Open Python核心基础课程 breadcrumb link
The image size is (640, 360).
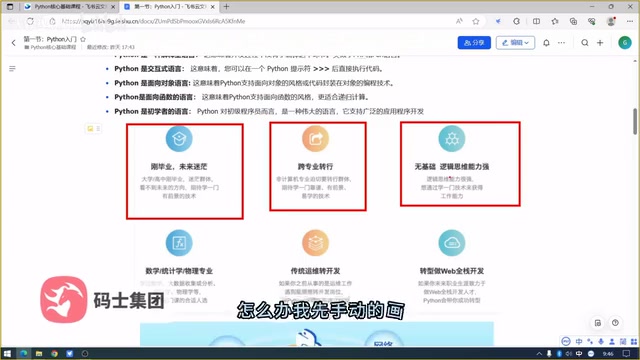tap(53, 47)
